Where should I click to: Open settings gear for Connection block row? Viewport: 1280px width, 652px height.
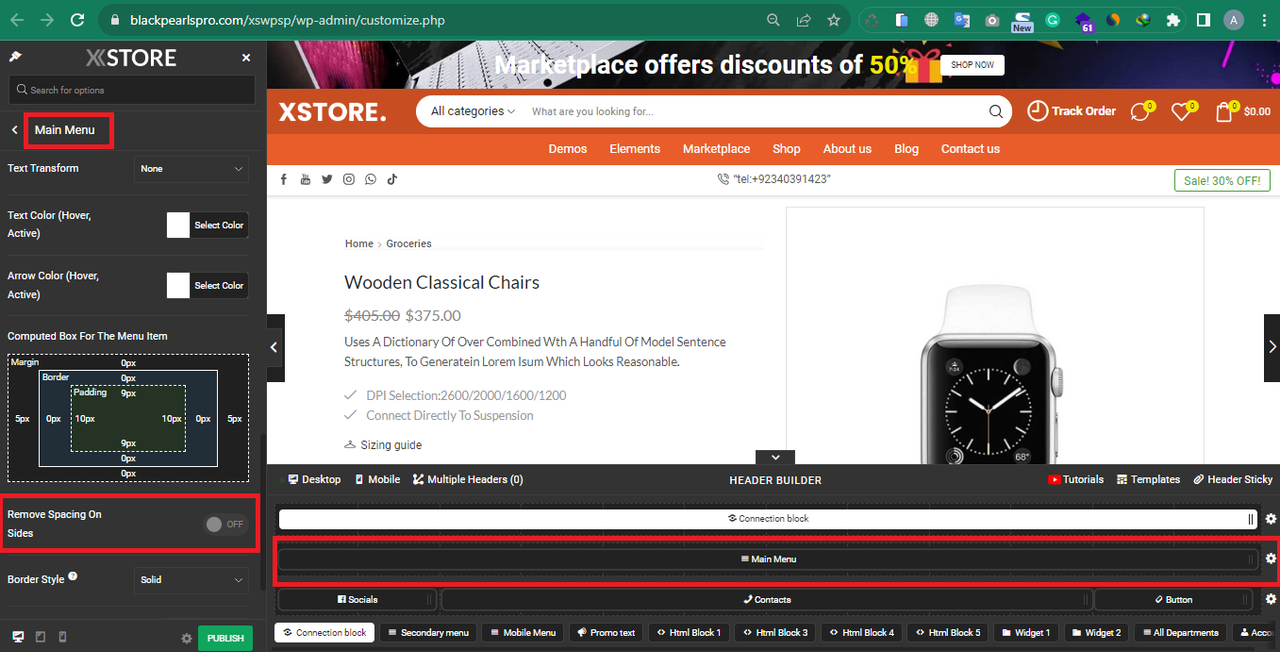(1271, 519)
